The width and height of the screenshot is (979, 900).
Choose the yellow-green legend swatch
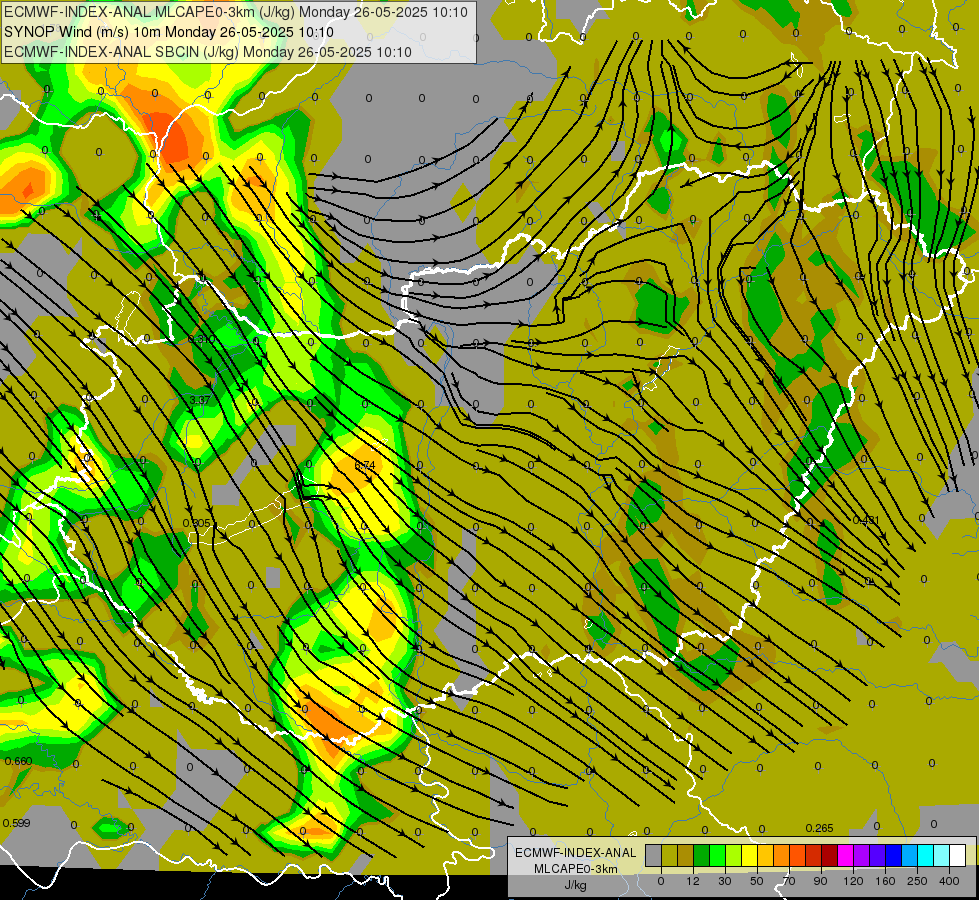click(734, 856)
